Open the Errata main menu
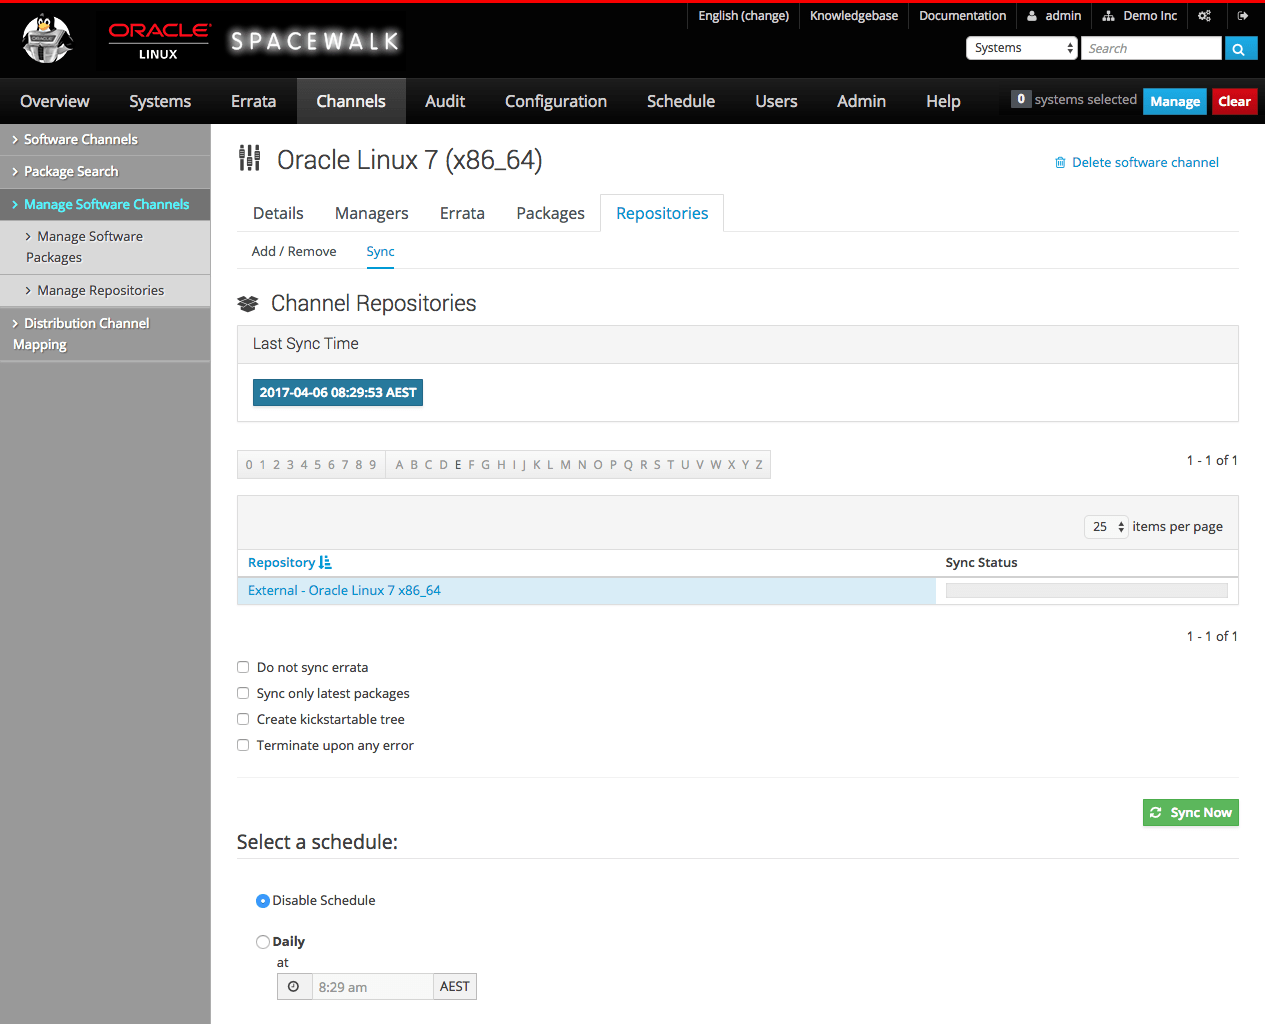 [x=253, y=101]
